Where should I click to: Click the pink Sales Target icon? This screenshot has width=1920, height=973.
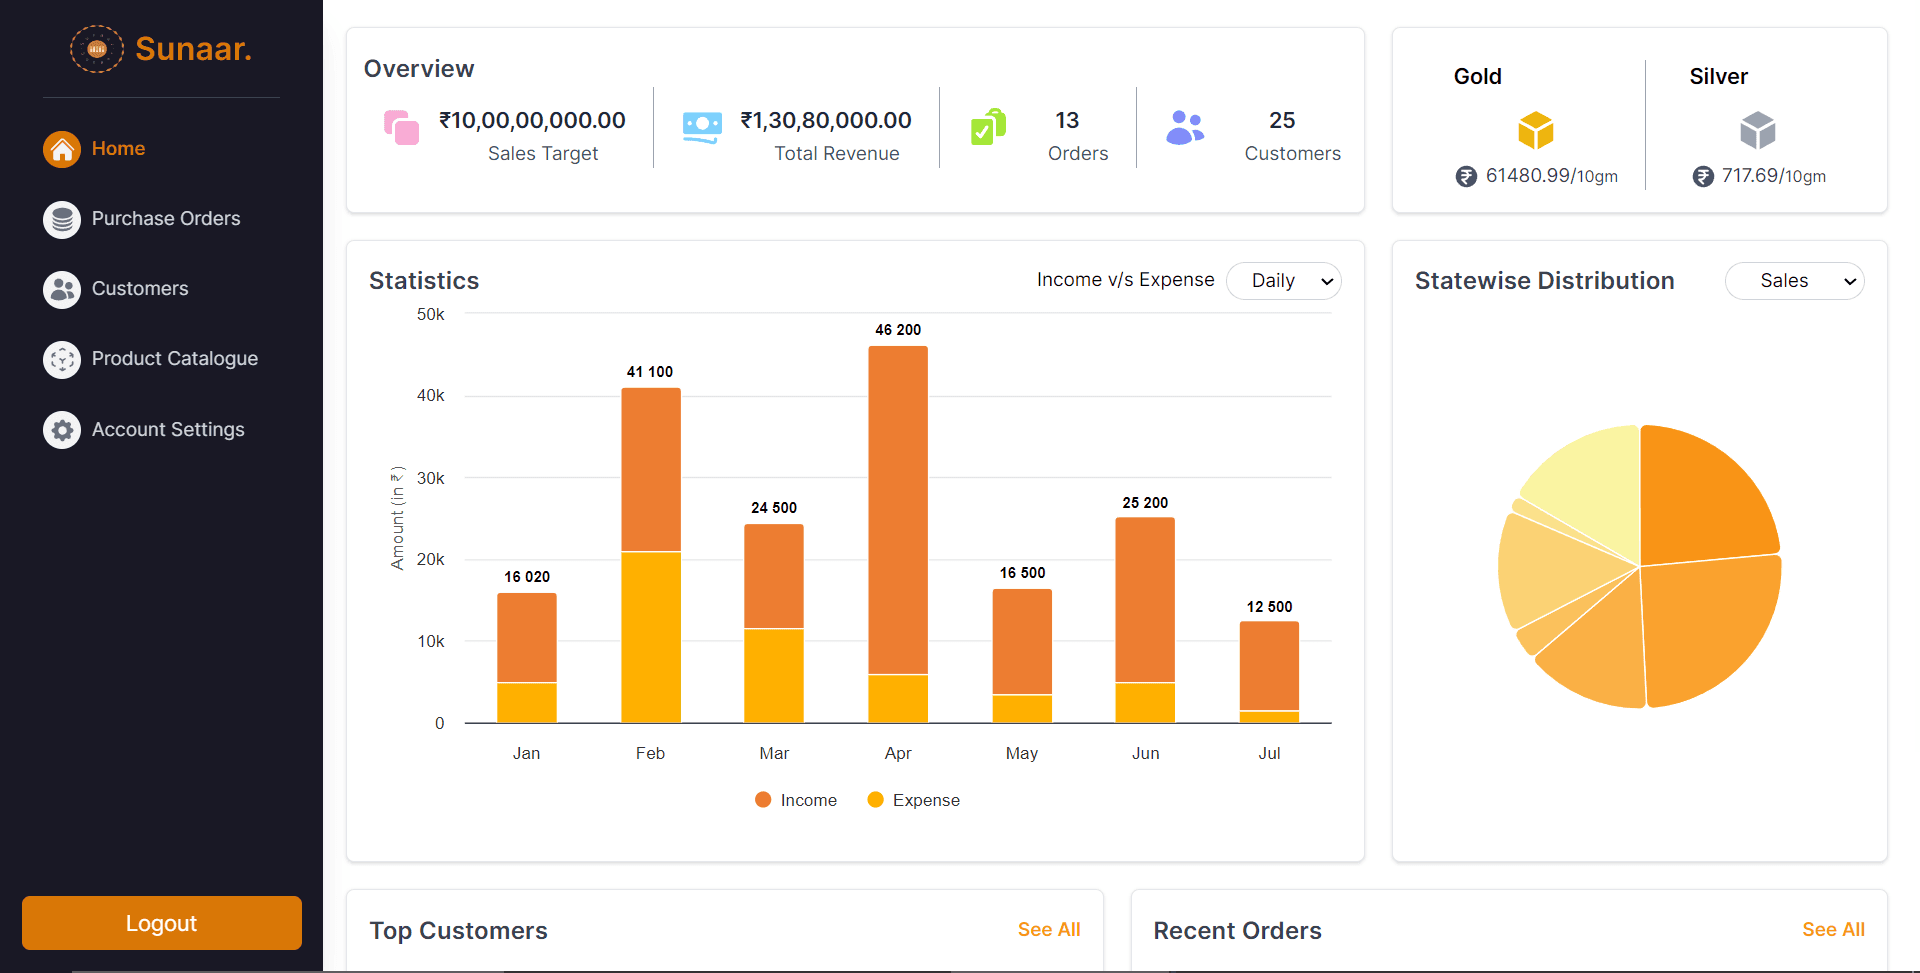(x=402, y=127)
